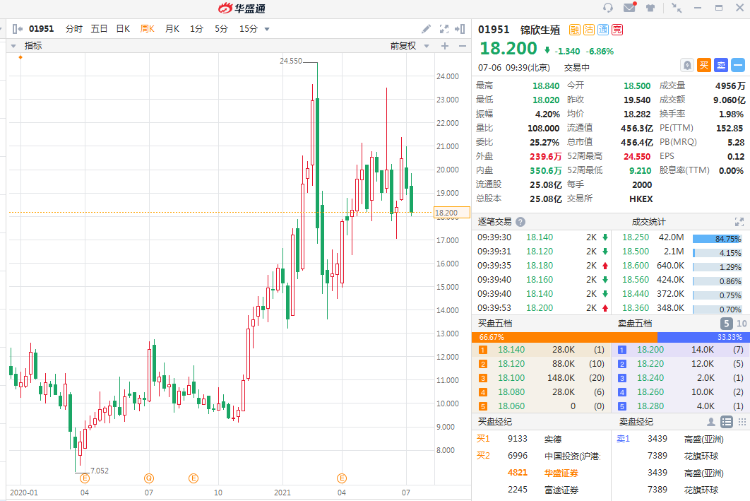
Task: Click the 84.75% volume distribution bar
Action: point(717,238)
